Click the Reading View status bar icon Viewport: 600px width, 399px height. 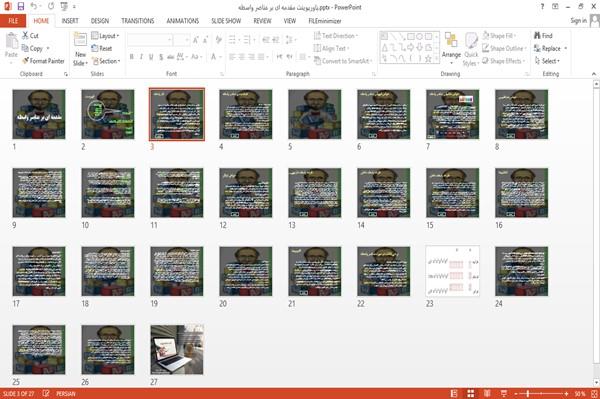coord(487,394)
